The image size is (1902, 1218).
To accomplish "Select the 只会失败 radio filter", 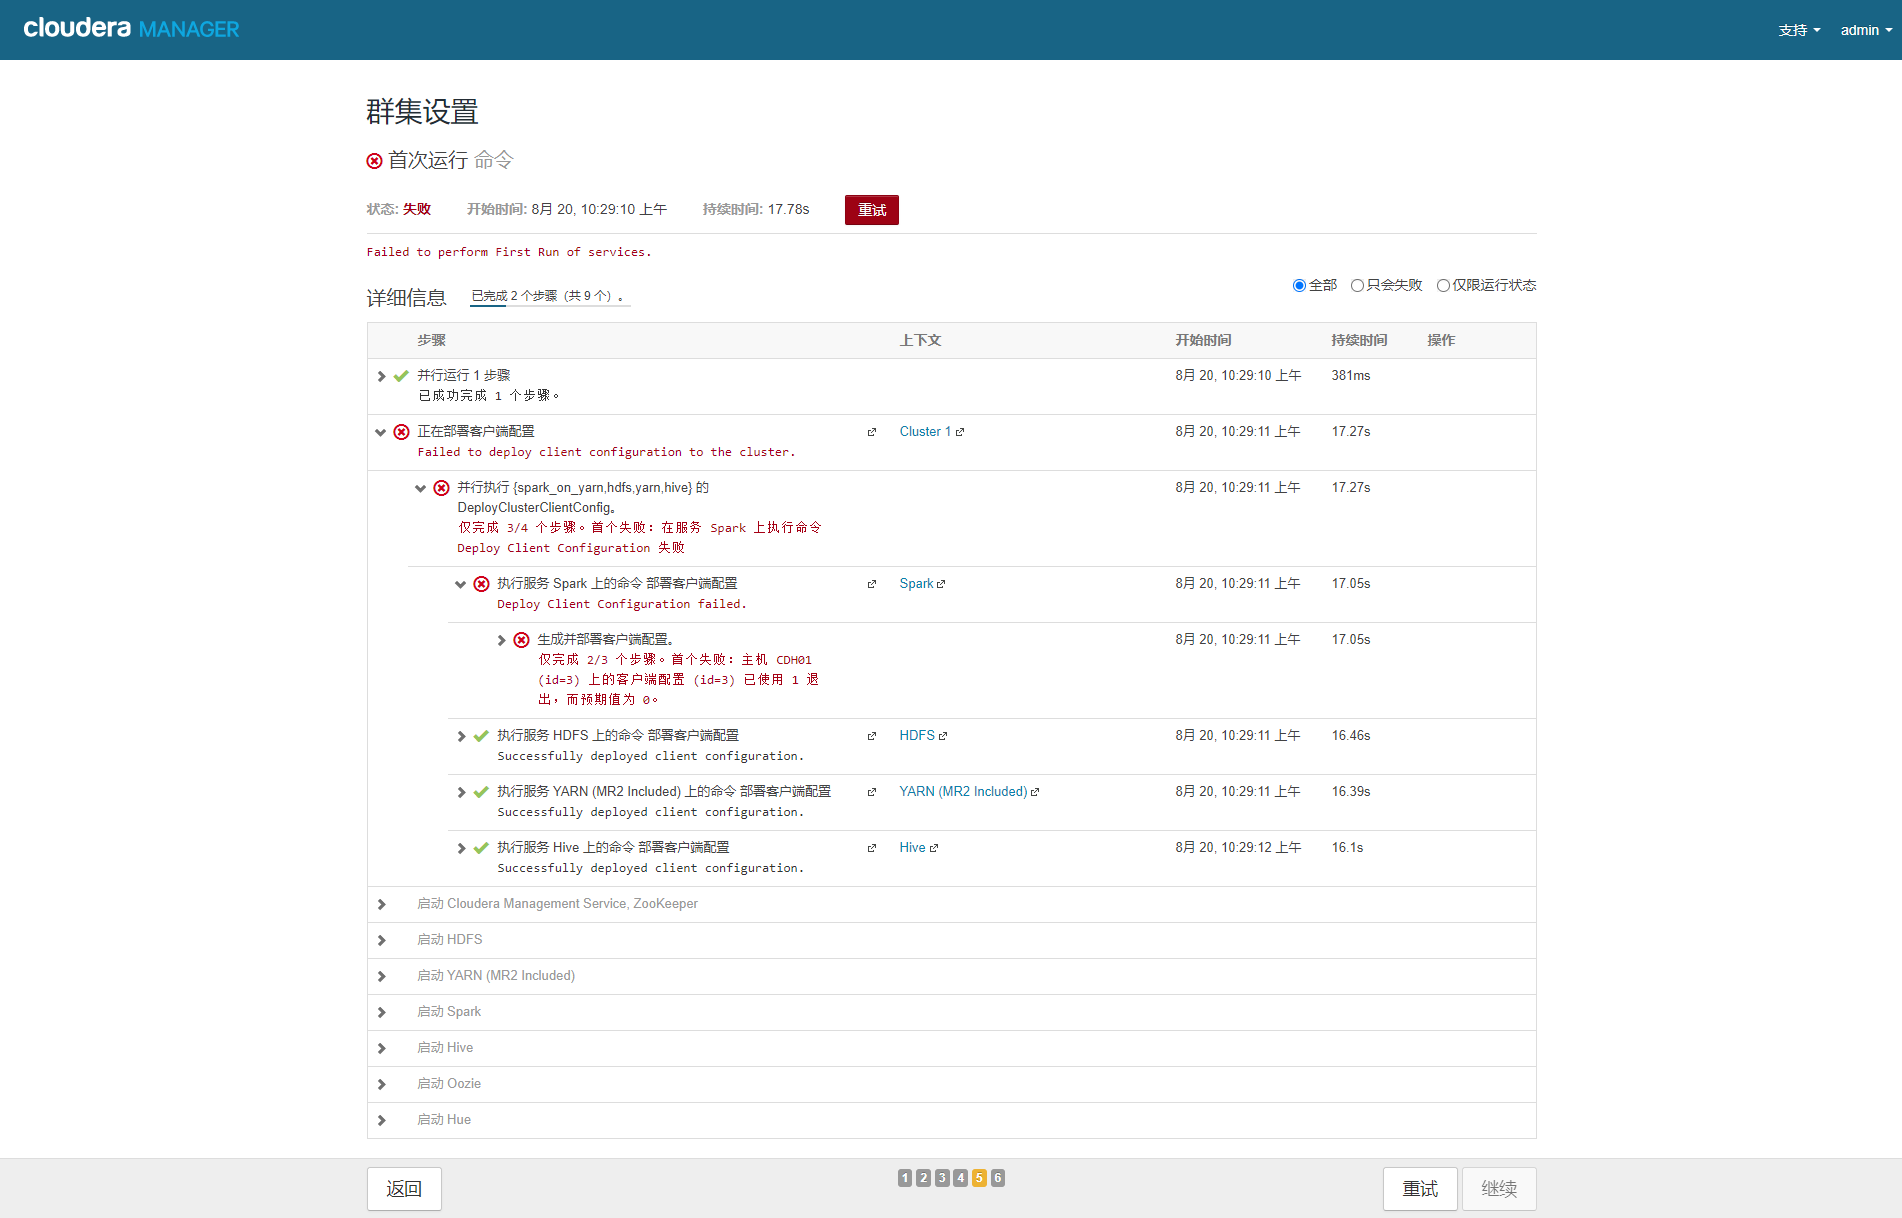I will pyautogui.click(x=1357, y=285).
